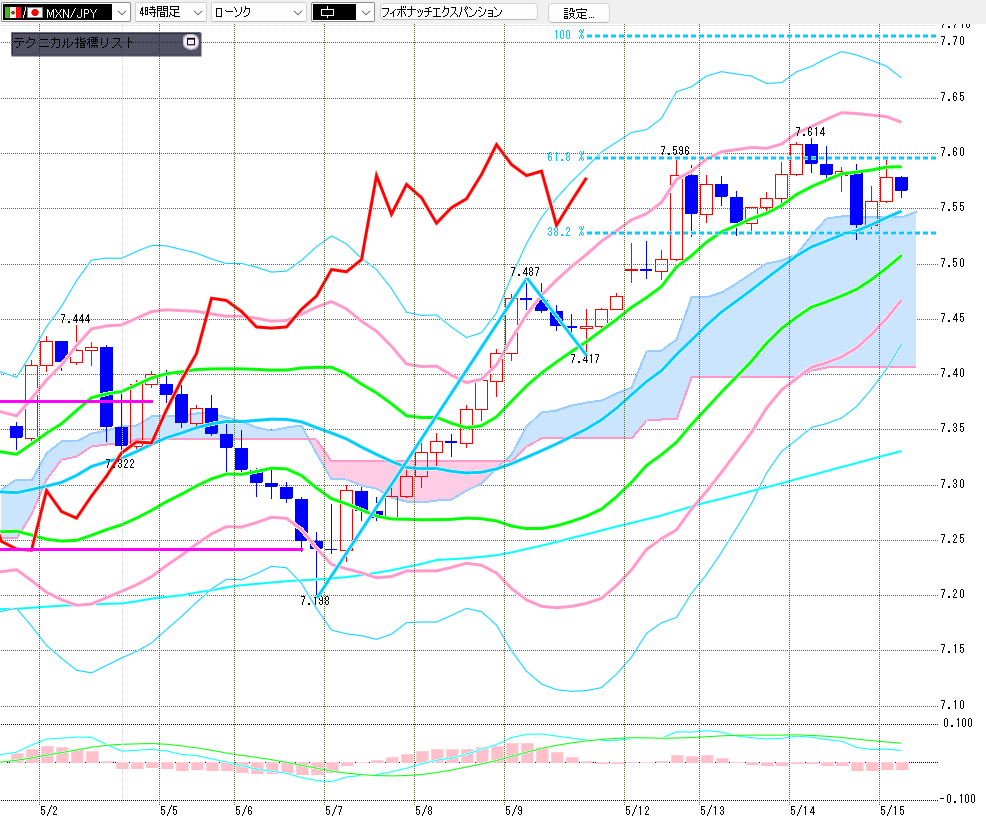
Task: Click the 38.2 % Fibonacci level label
Action: tap(565, 231)
